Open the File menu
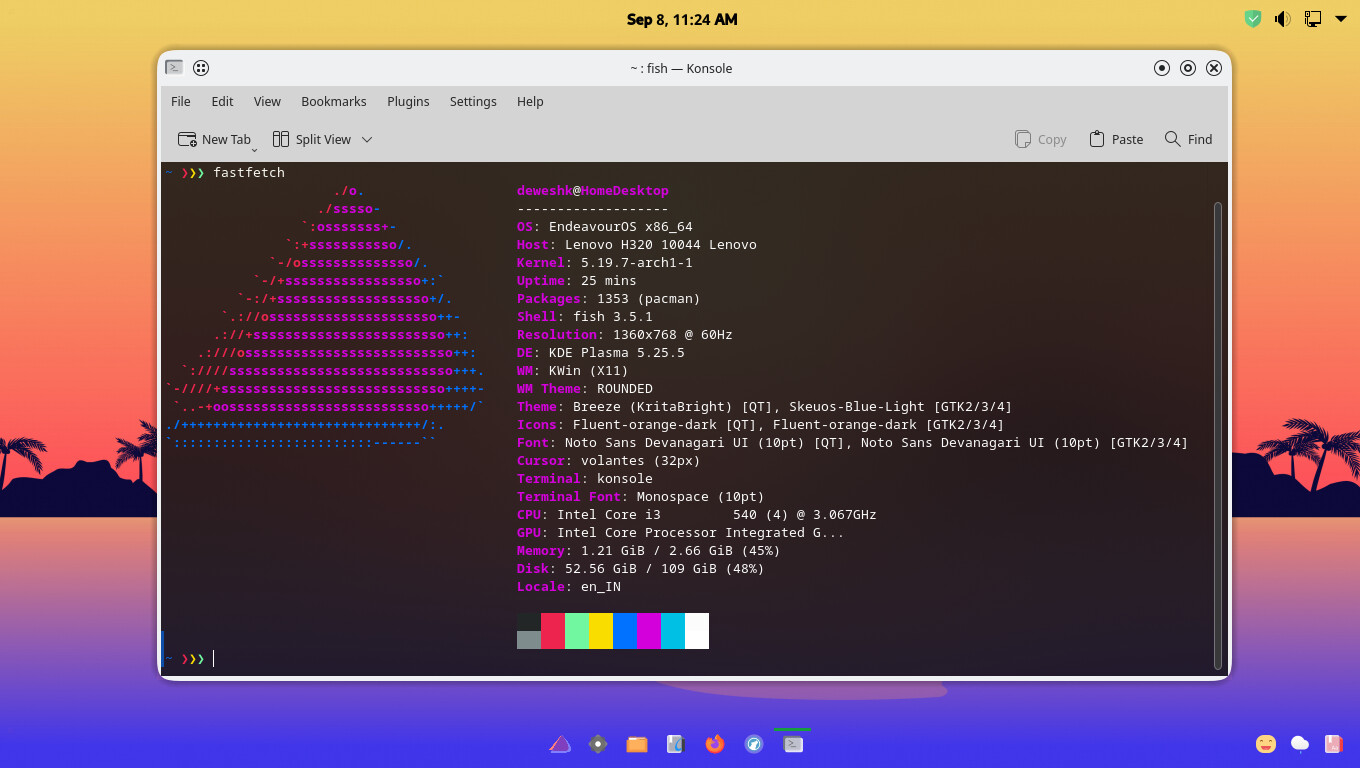Viewport: 1360px width, 768px height. (181, 101)
